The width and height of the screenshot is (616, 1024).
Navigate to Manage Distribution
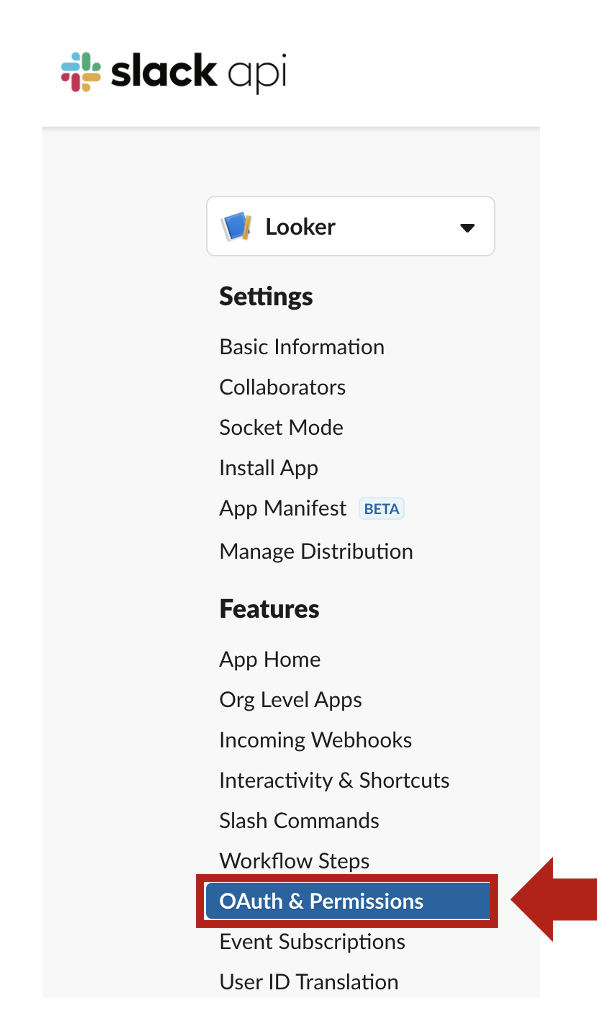[x=316, y=551]
